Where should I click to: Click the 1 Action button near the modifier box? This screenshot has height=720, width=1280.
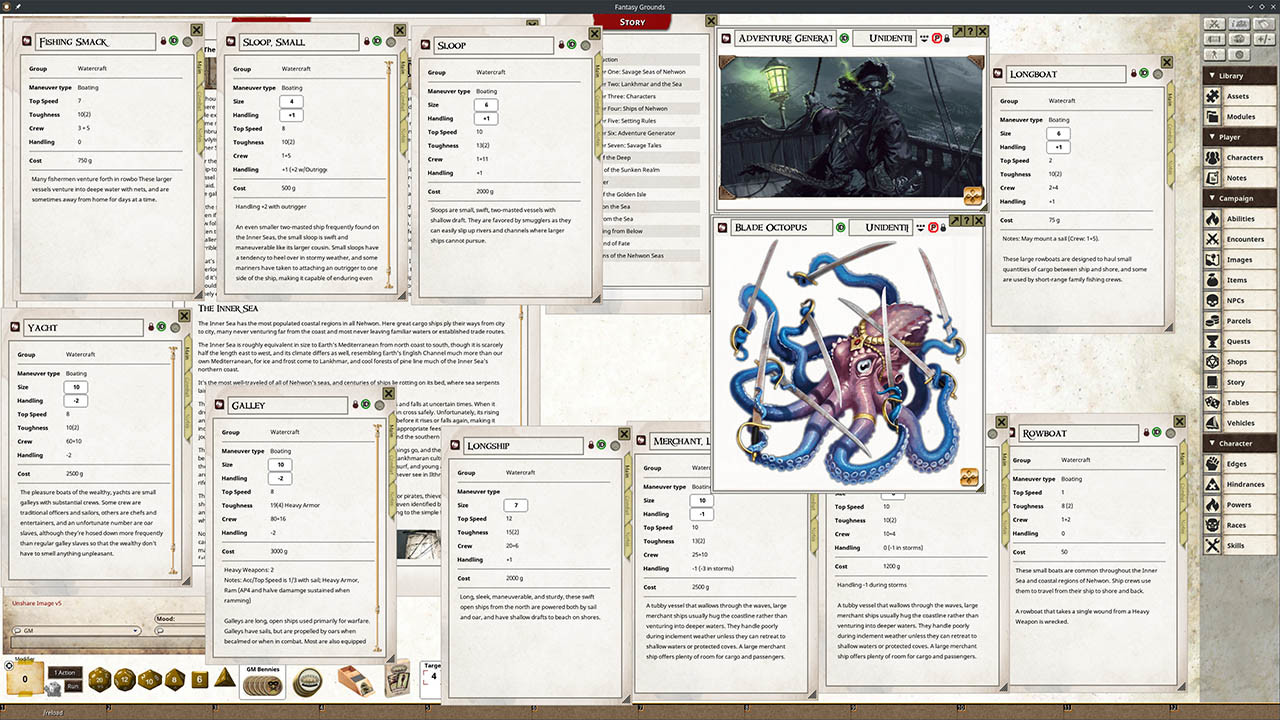tap(64, 672)
